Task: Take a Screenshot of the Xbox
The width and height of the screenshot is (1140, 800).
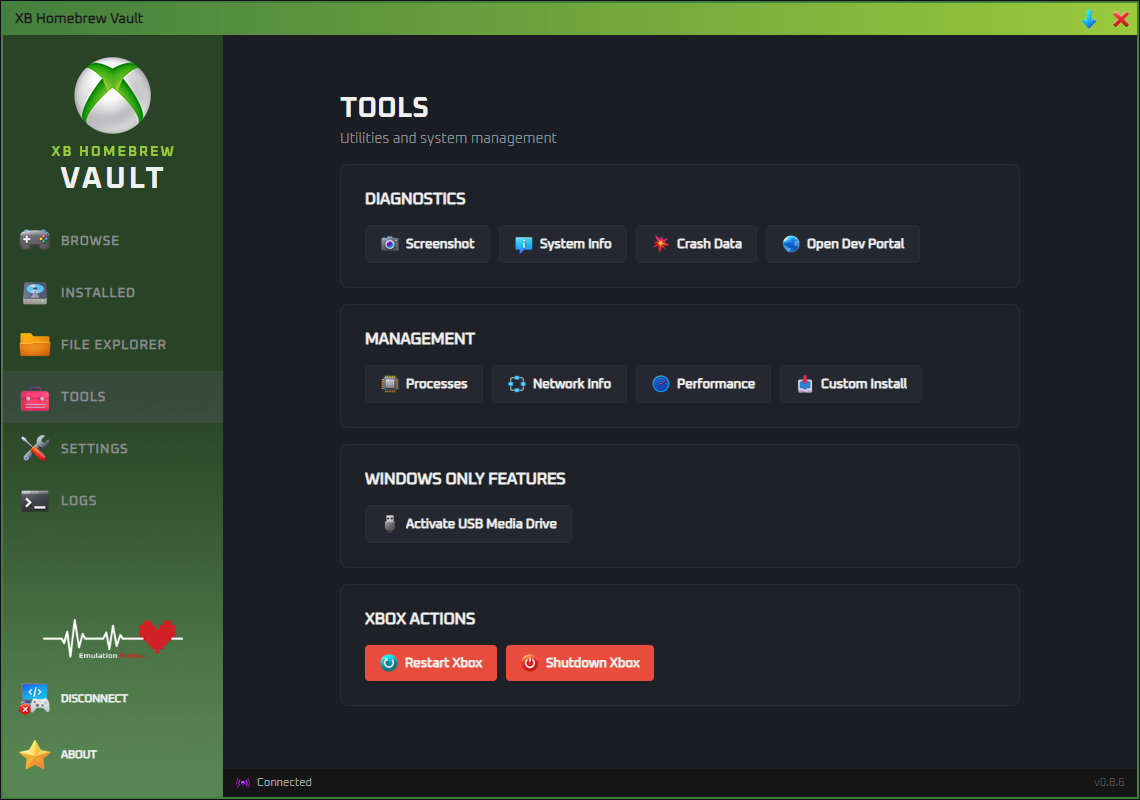Action: [x=428, y=244]
